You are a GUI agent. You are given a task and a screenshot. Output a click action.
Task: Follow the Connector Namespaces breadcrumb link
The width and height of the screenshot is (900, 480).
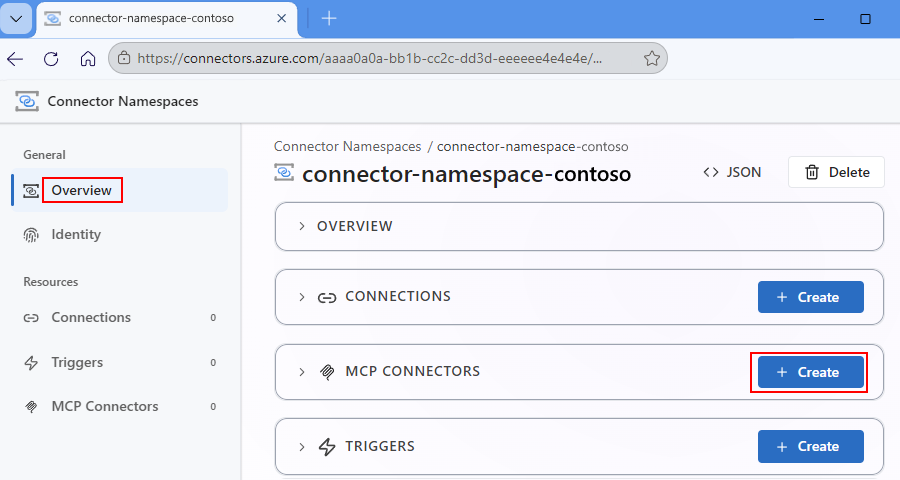click(347, 146)
